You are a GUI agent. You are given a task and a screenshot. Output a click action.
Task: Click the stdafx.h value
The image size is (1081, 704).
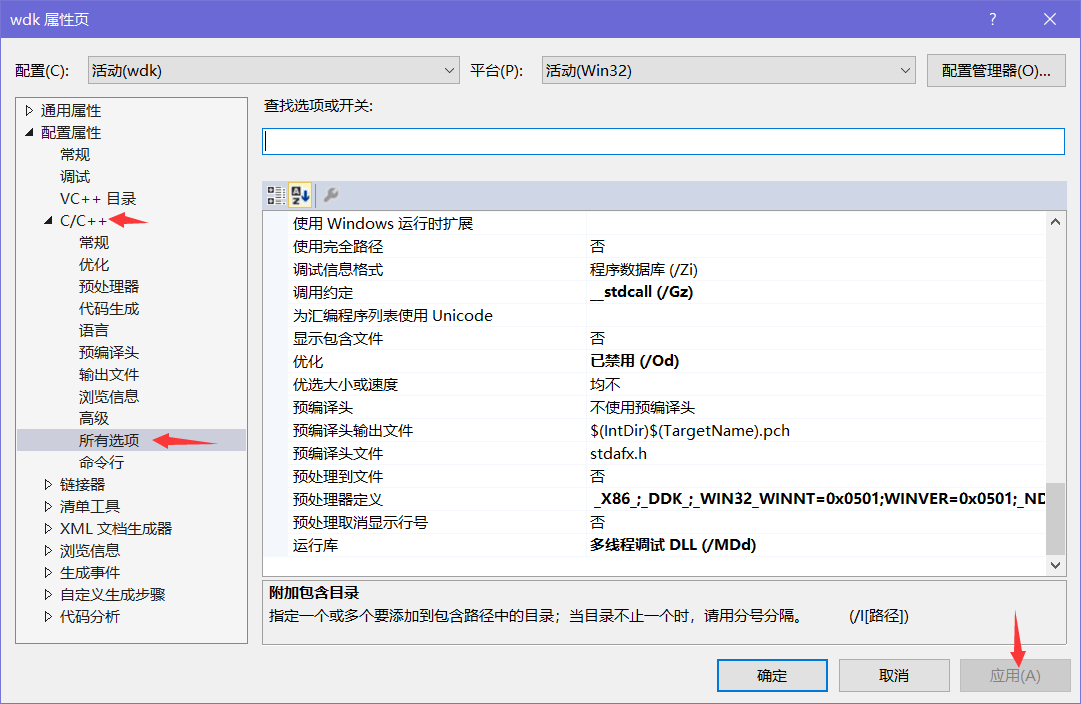(x=618, y=454)
